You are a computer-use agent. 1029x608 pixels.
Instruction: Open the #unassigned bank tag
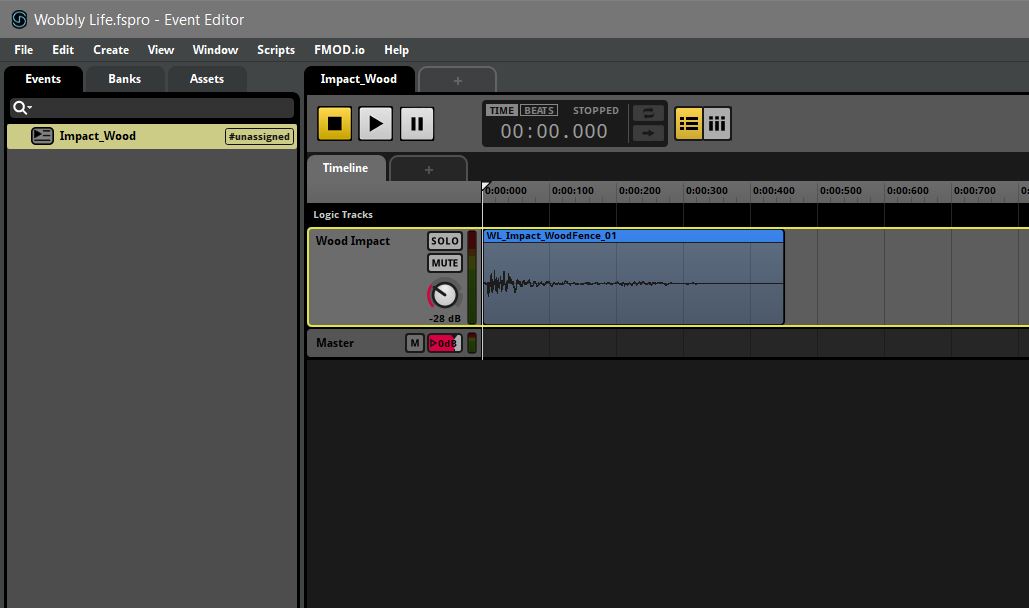tap(259, 137)
